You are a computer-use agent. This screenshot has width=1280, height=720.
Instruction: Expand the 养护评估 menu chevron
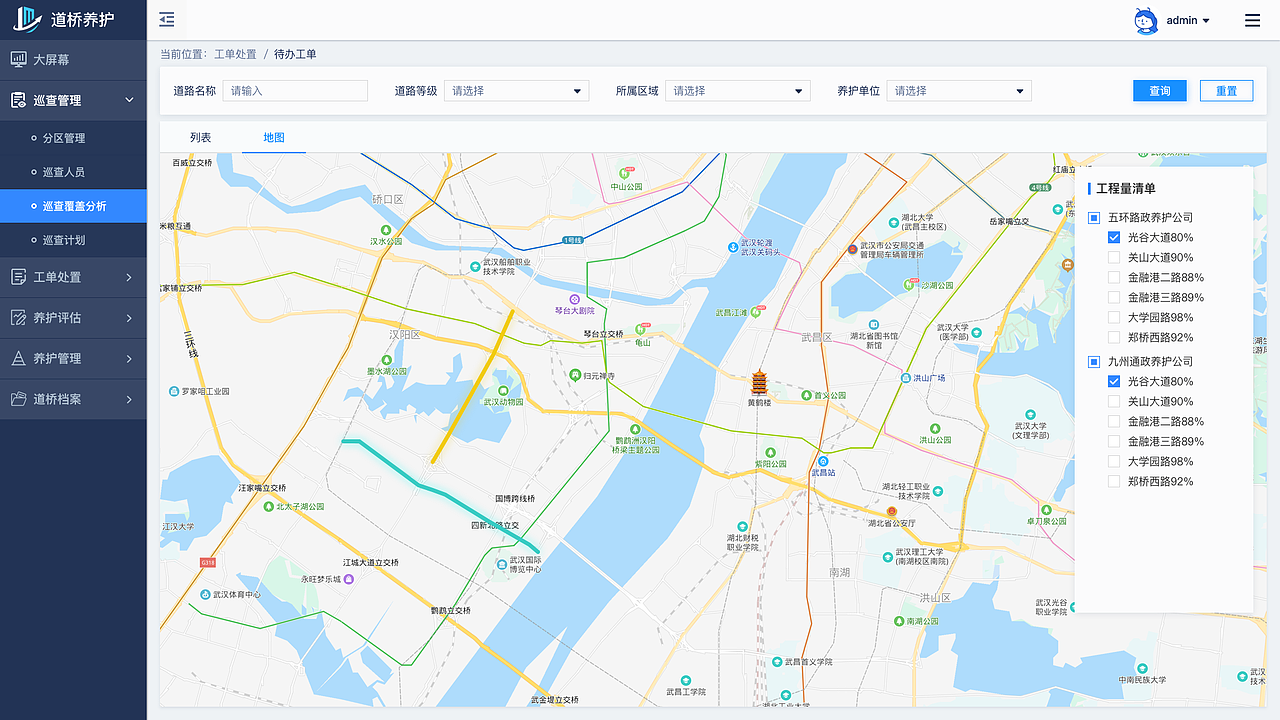(x=129, y=318)
